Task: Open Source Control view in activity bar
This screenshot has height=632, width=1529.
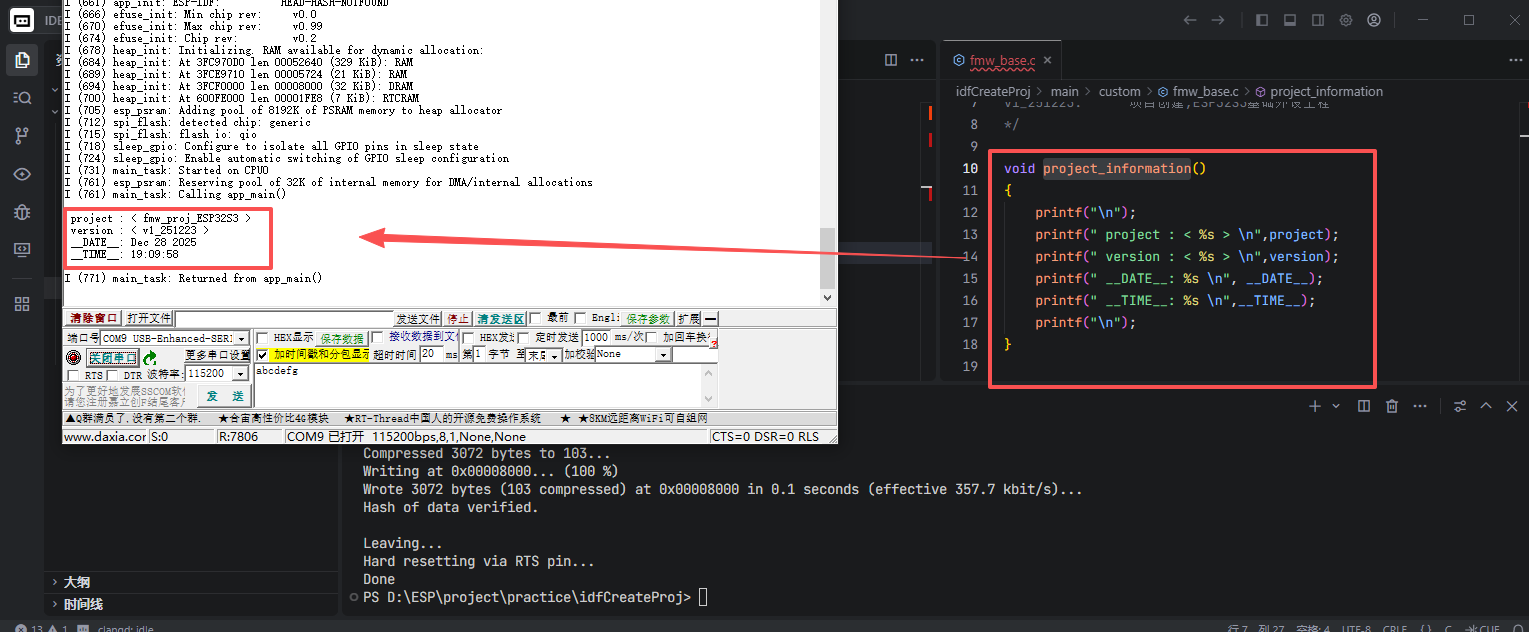Action: tap(22, 136)
